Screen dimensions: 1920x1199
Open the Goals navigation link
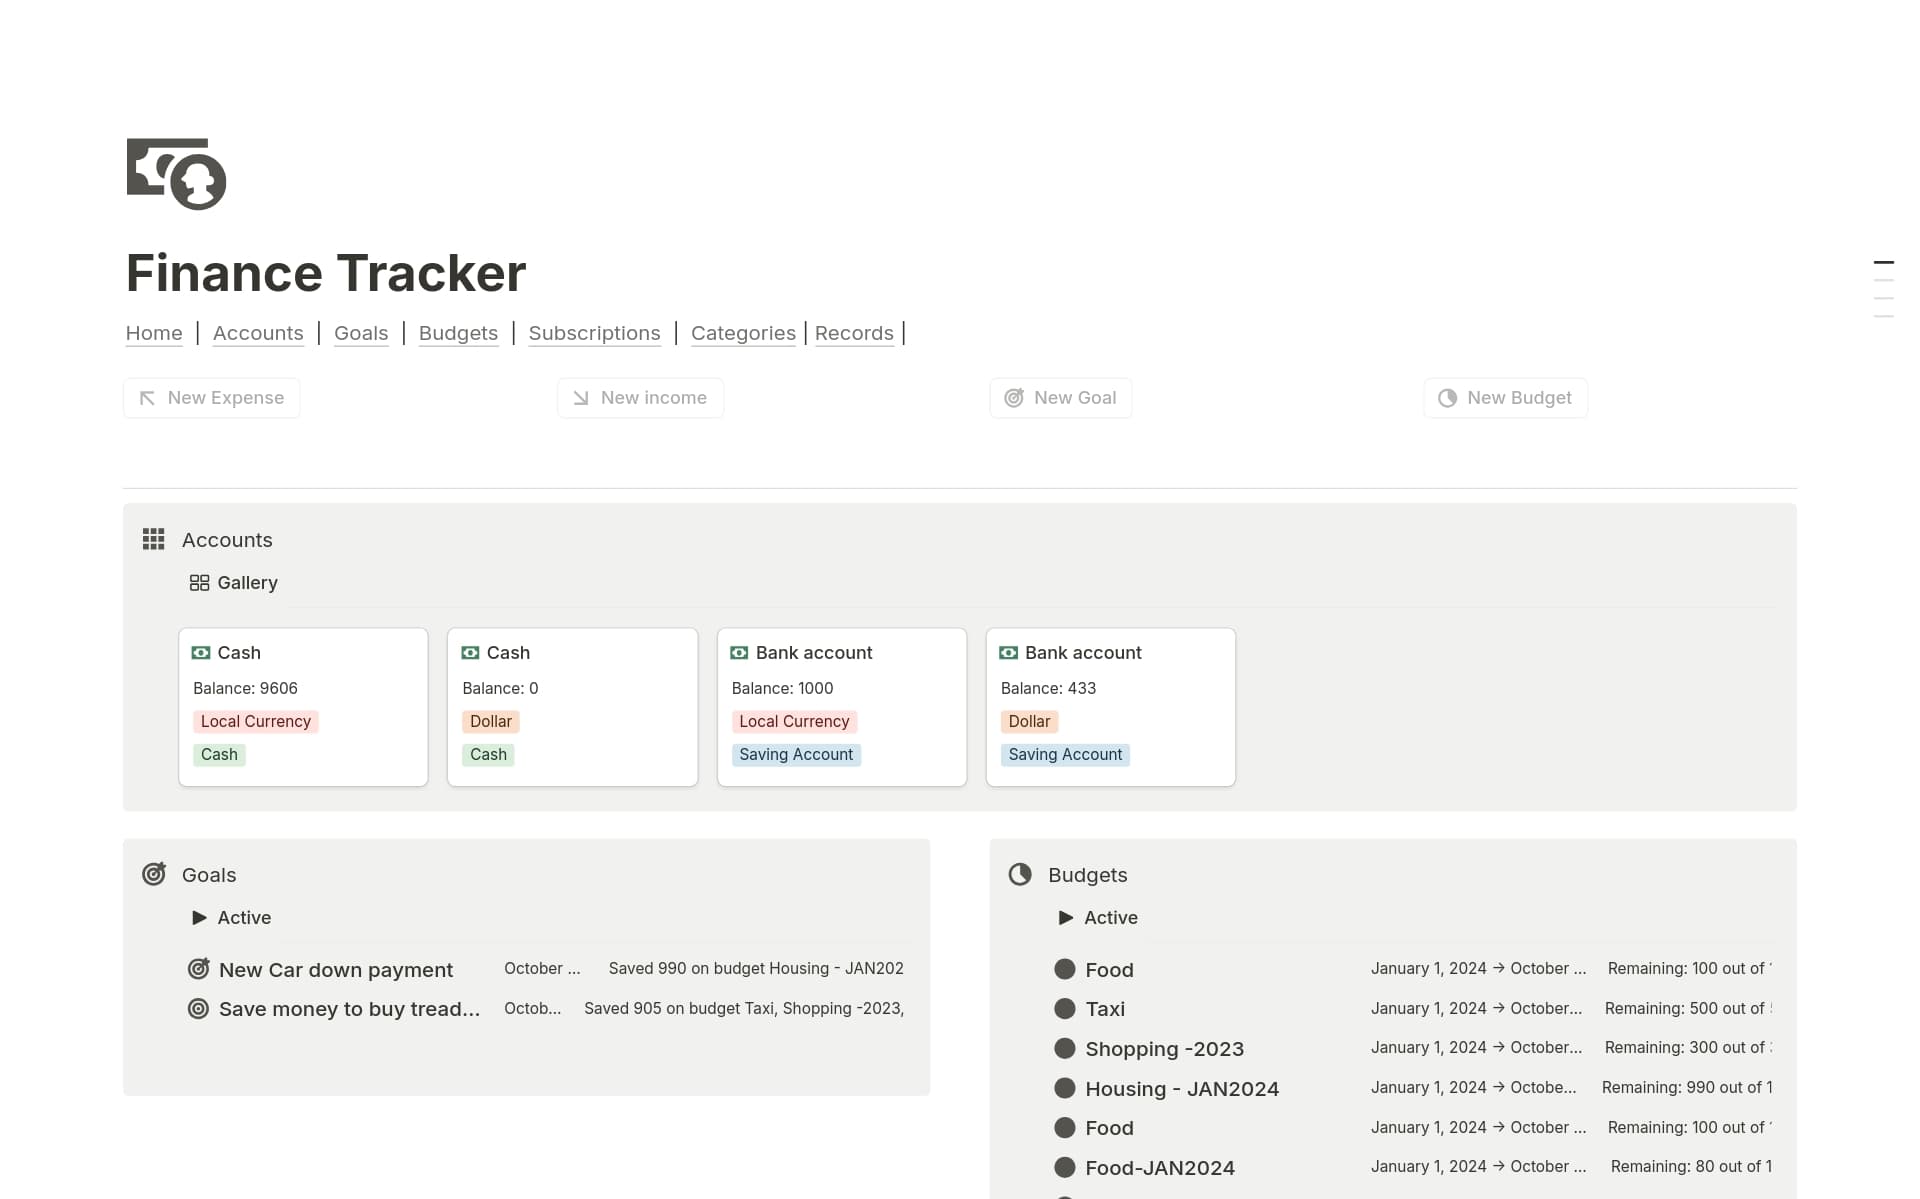[361, 333]
